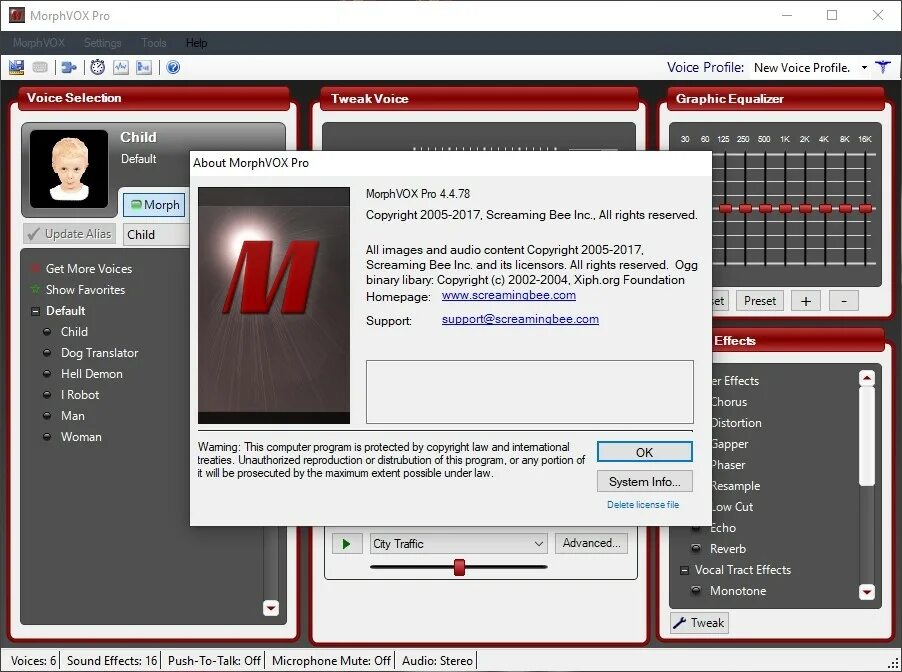Open help with the blue question mark icon
The height and width of the screenshot is (672, 902).
pyautogui.click(x=173, y=67)
